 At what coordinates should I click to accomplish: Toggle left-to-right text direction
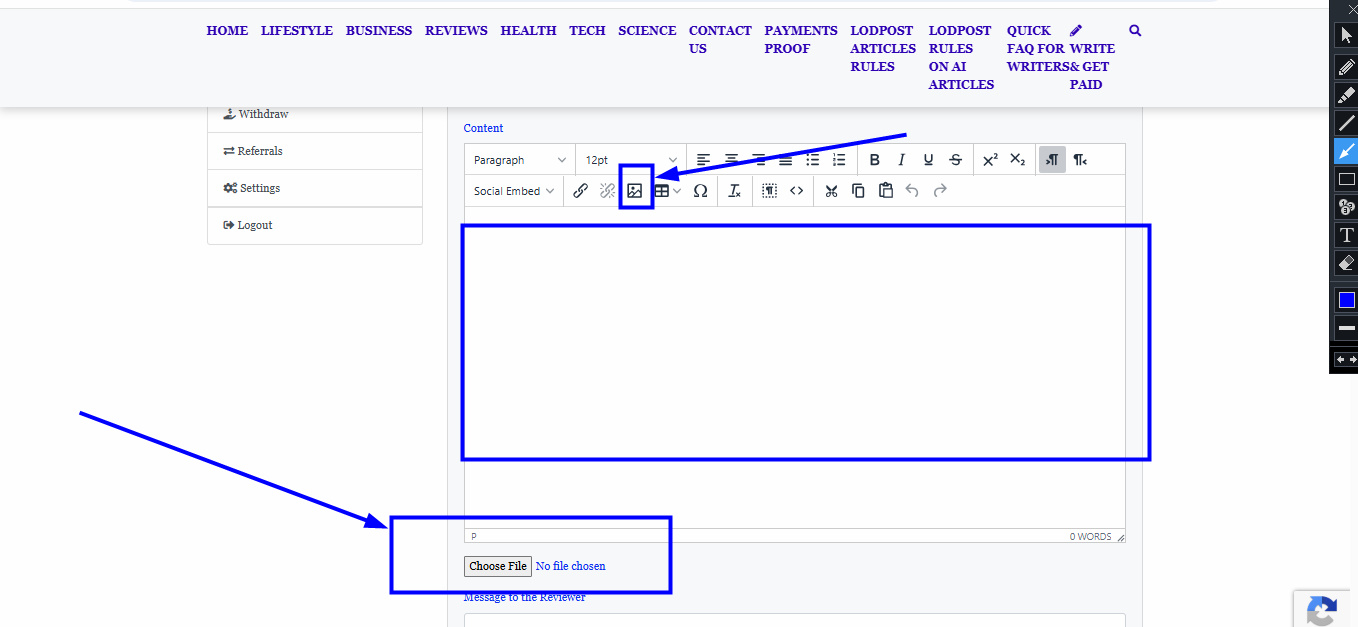(x=1052, y=160)
